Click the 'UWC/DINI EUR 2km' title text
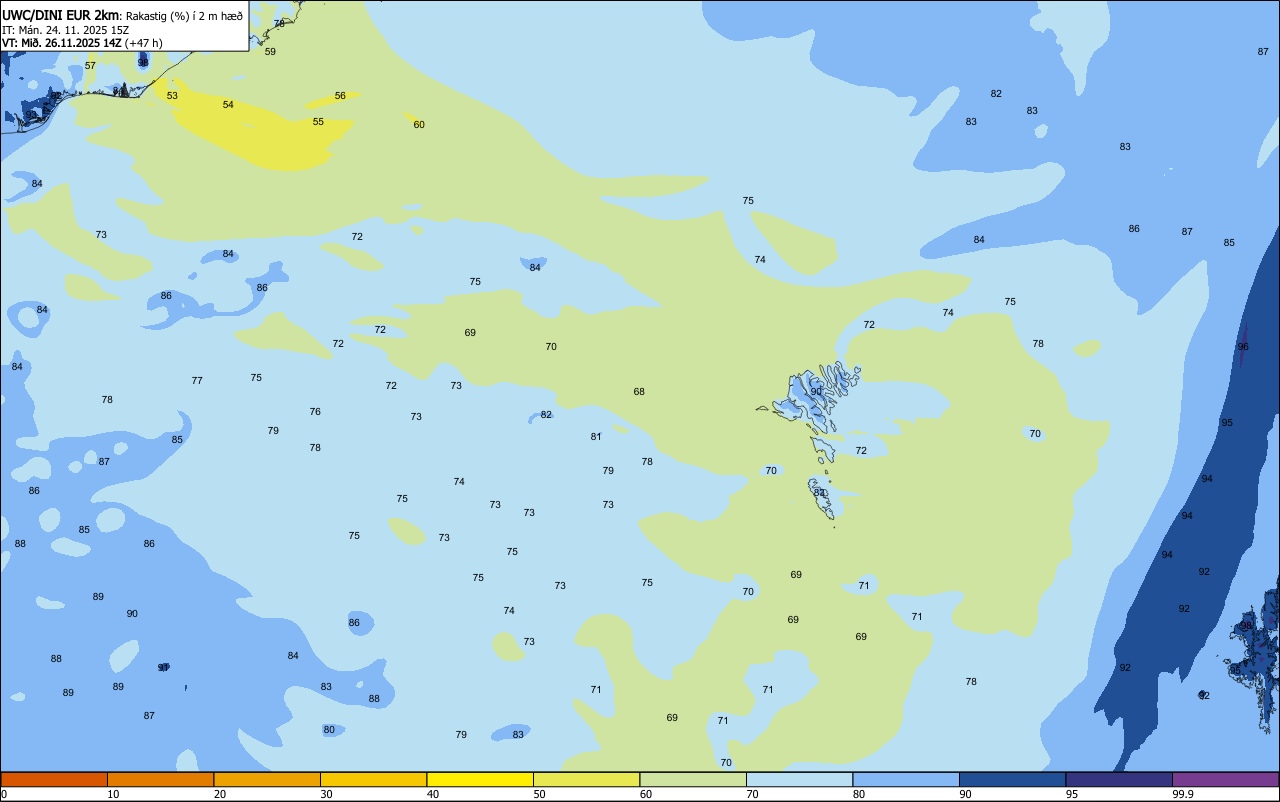 point(60,15)
